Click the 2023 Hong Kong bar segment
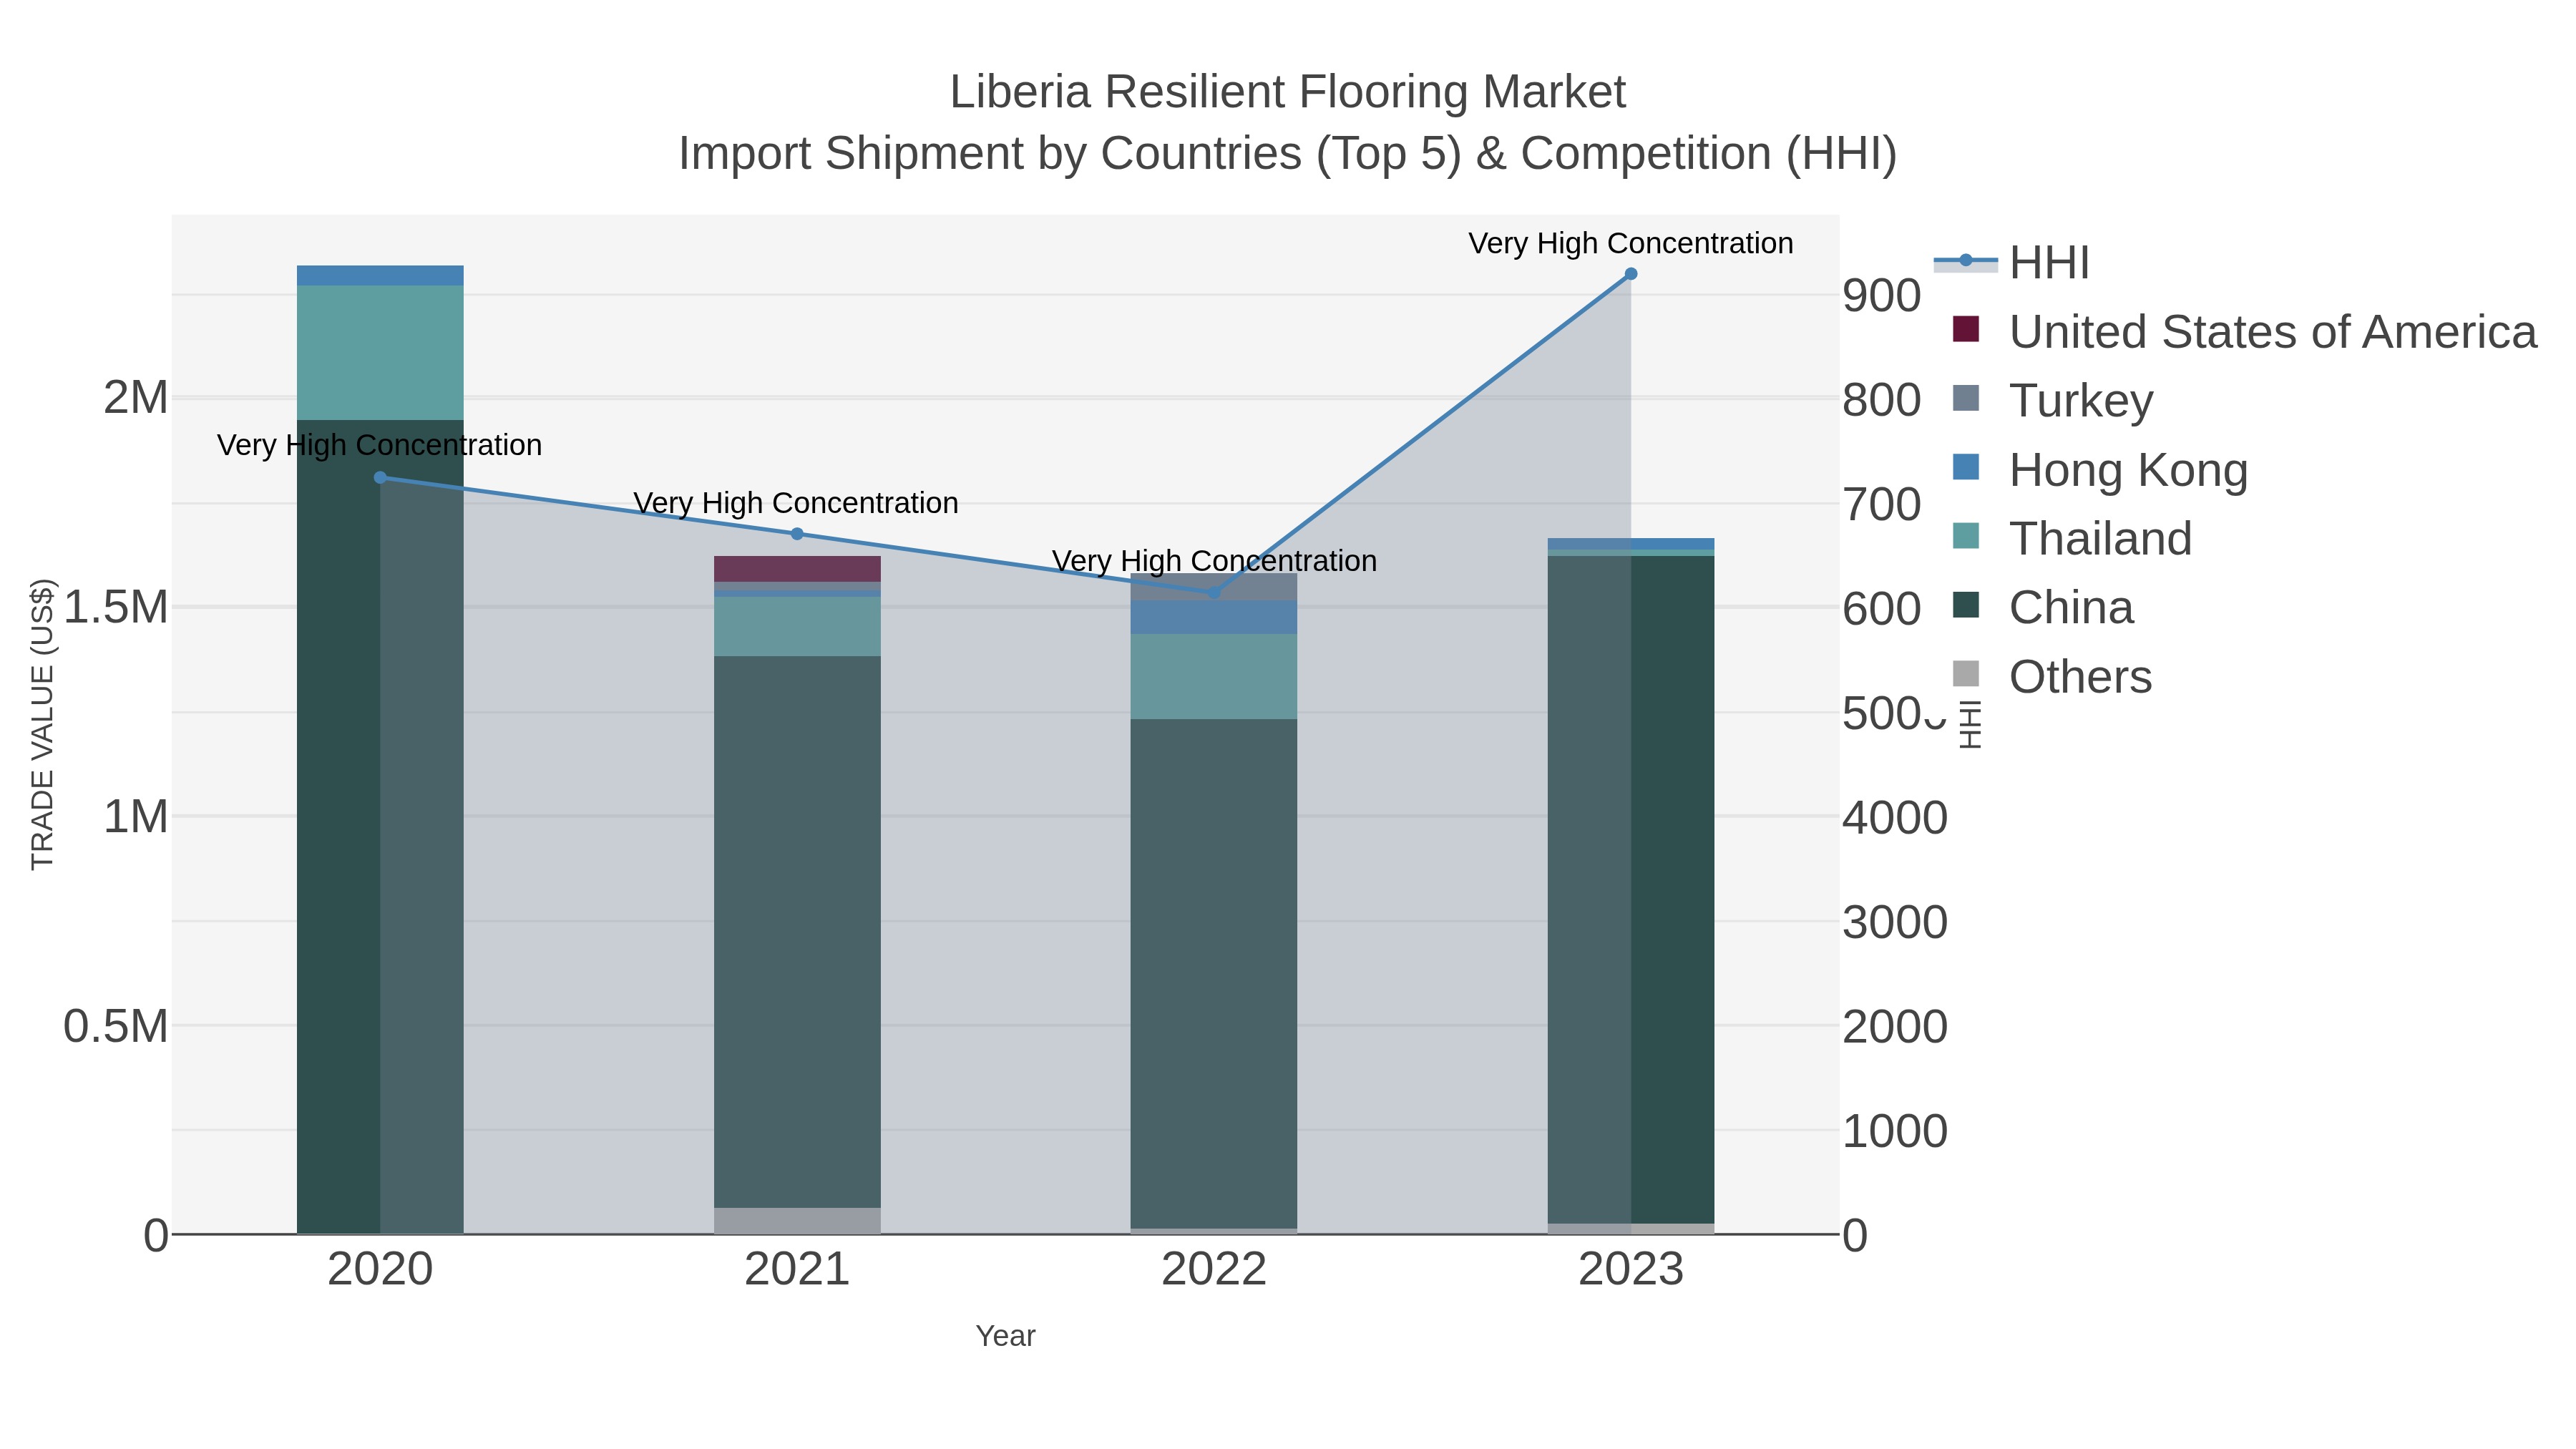 tap(1631, 544)
